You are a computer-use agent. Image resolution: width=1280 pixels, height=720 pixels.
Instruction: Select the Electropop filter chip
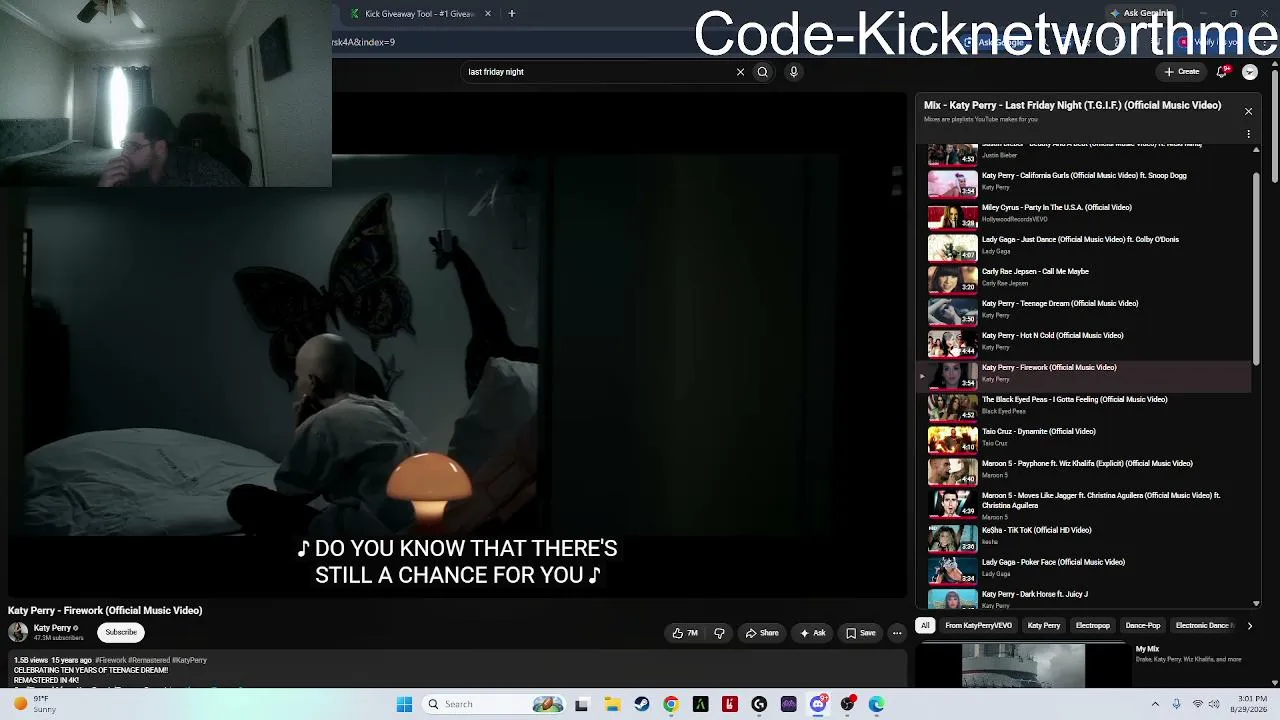point(1093,626)
